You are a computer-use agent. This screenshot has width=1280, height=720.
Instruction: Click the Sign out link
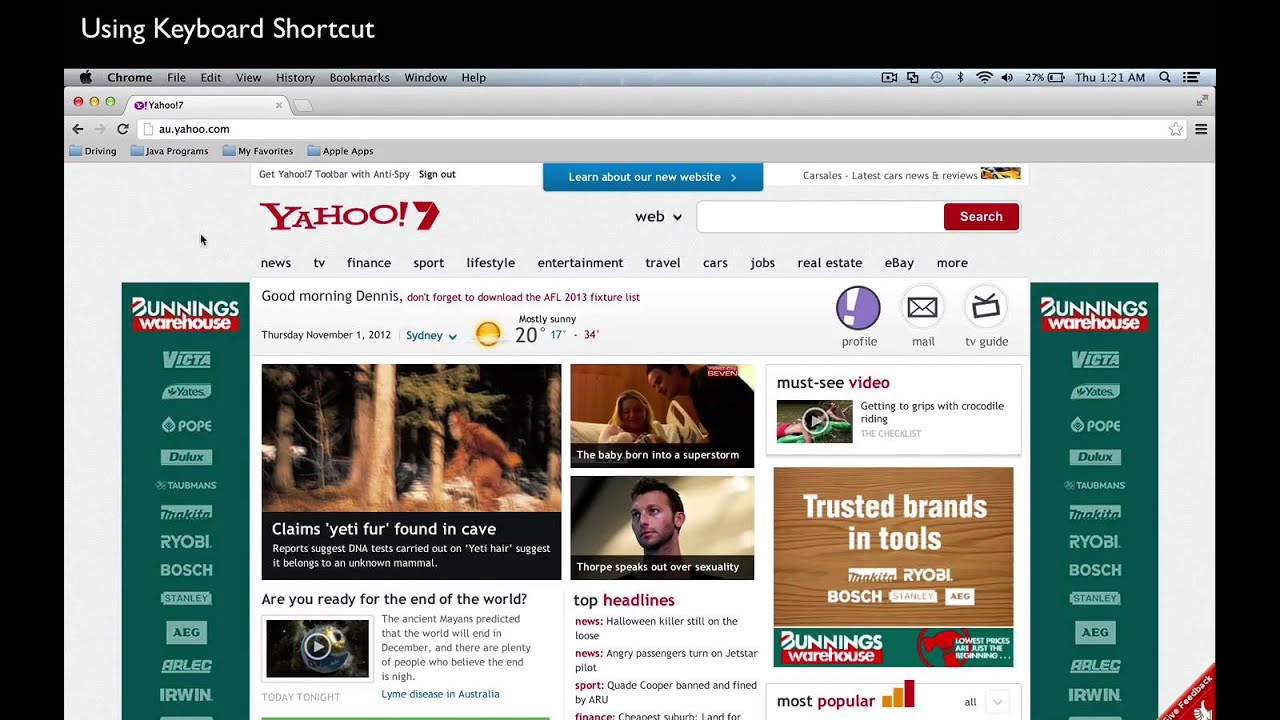click(x=437, y=174)
